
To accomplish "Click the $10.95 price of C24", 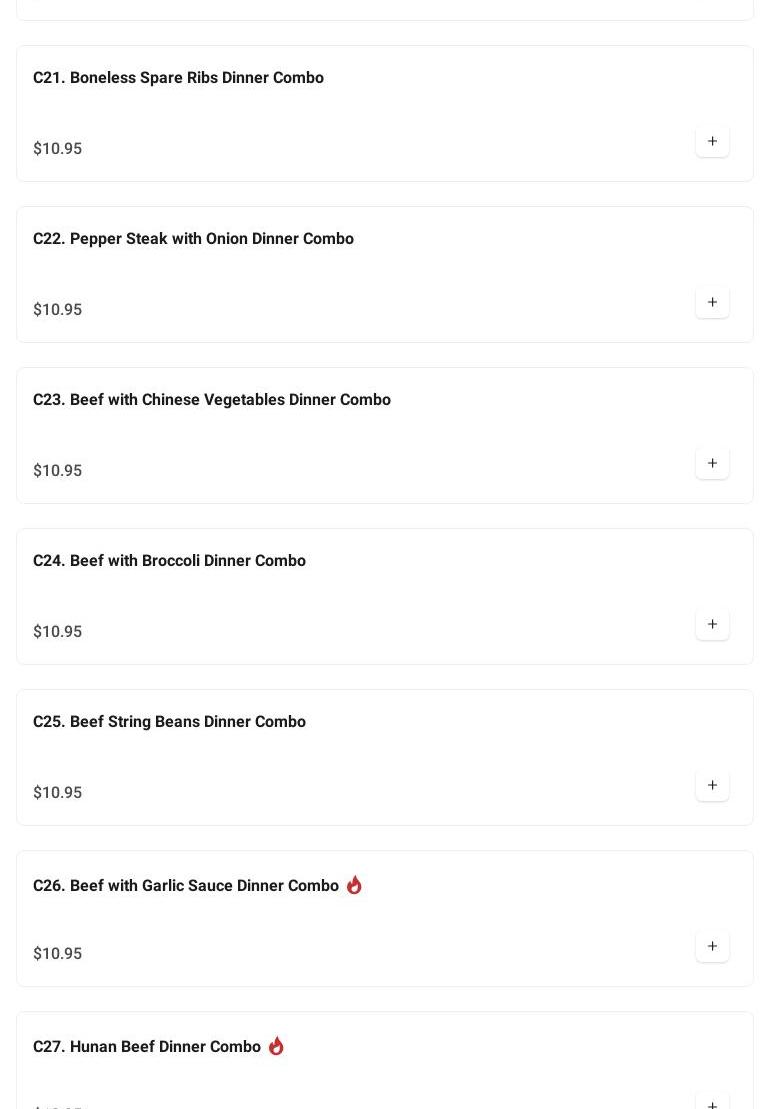I will [58, 632].
